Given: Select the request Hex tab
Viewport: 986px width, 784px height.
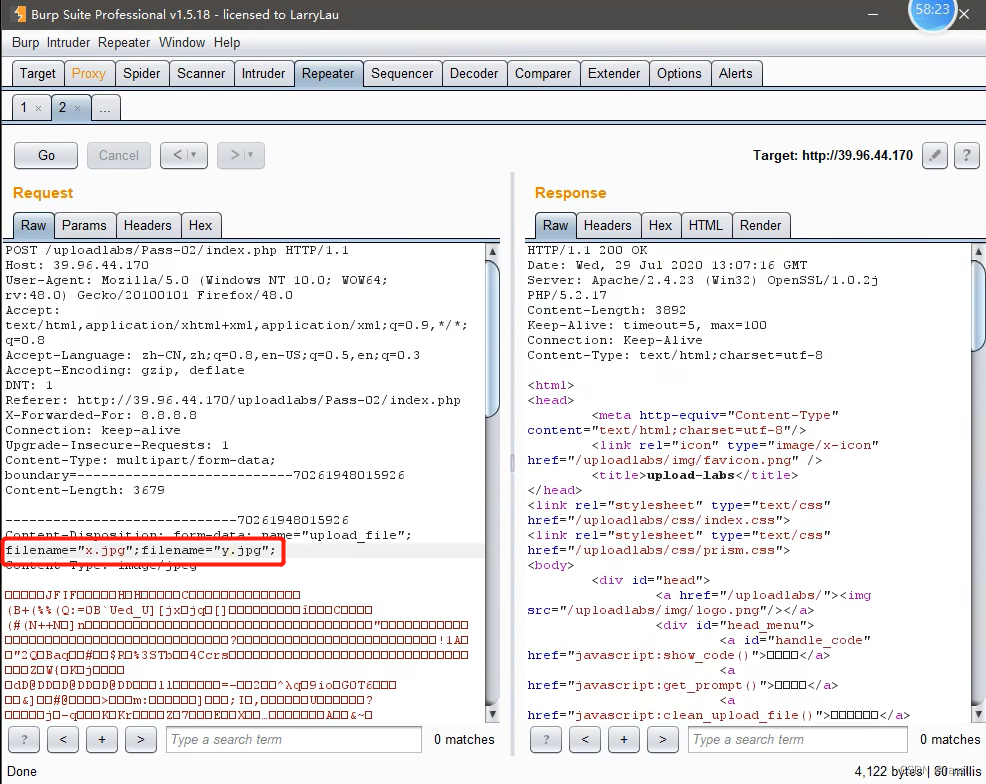Looking at the screenshot, I should tap(201, 225).
